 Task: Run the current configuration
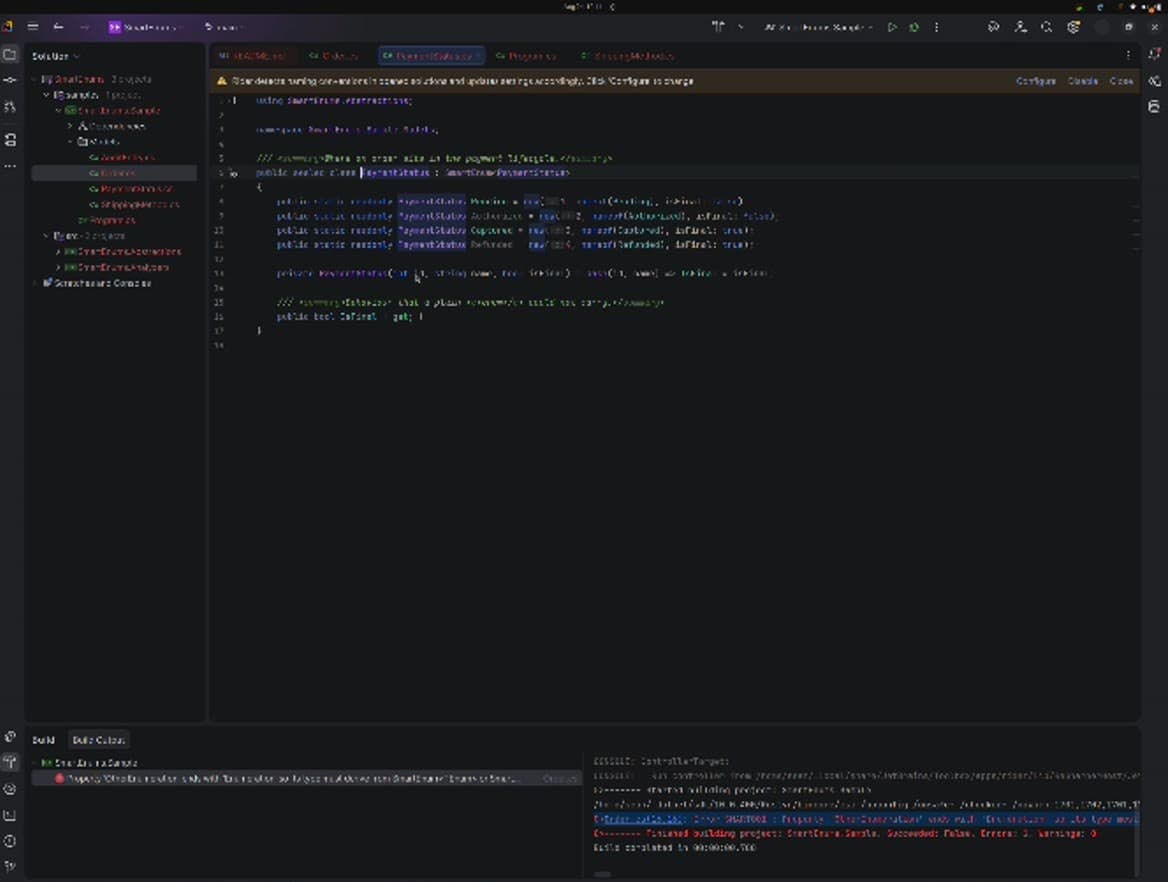(x=892, y=27)
